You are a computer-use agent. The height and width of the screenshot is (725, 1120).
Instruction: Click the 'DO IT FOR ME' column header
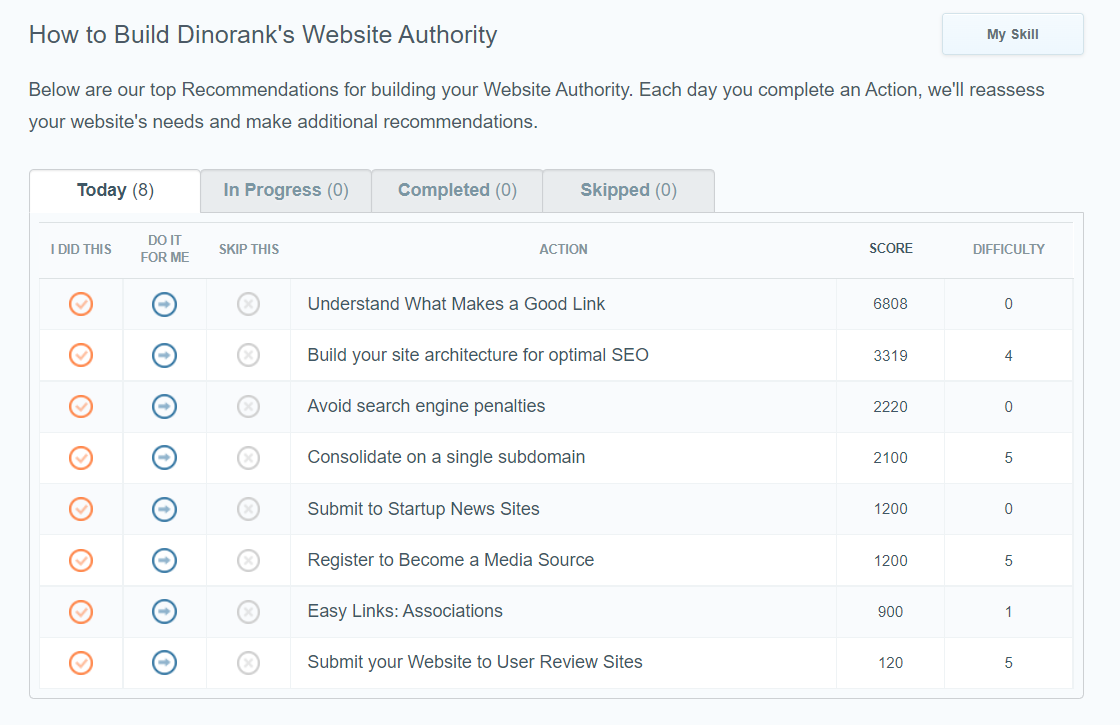click(164, 249)
